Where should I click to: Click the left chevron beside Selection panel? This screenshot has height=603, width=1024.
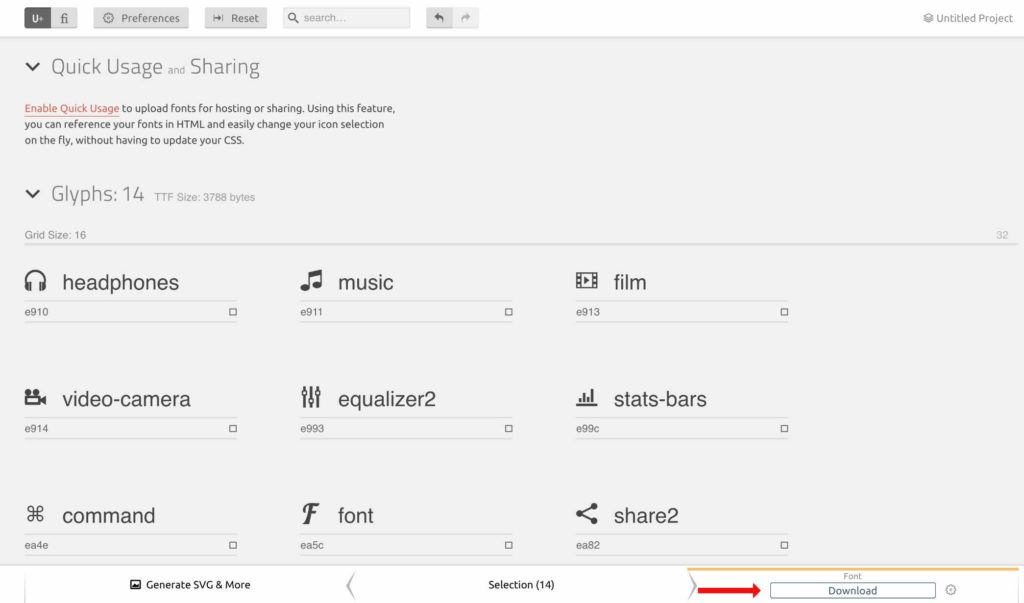(349, 584)
